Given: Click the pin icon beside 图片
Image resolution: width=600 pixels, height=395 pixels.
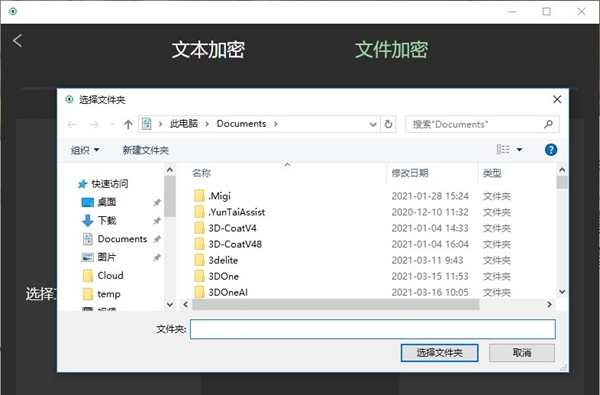Looking at the screenshot, I should (157, 258).
